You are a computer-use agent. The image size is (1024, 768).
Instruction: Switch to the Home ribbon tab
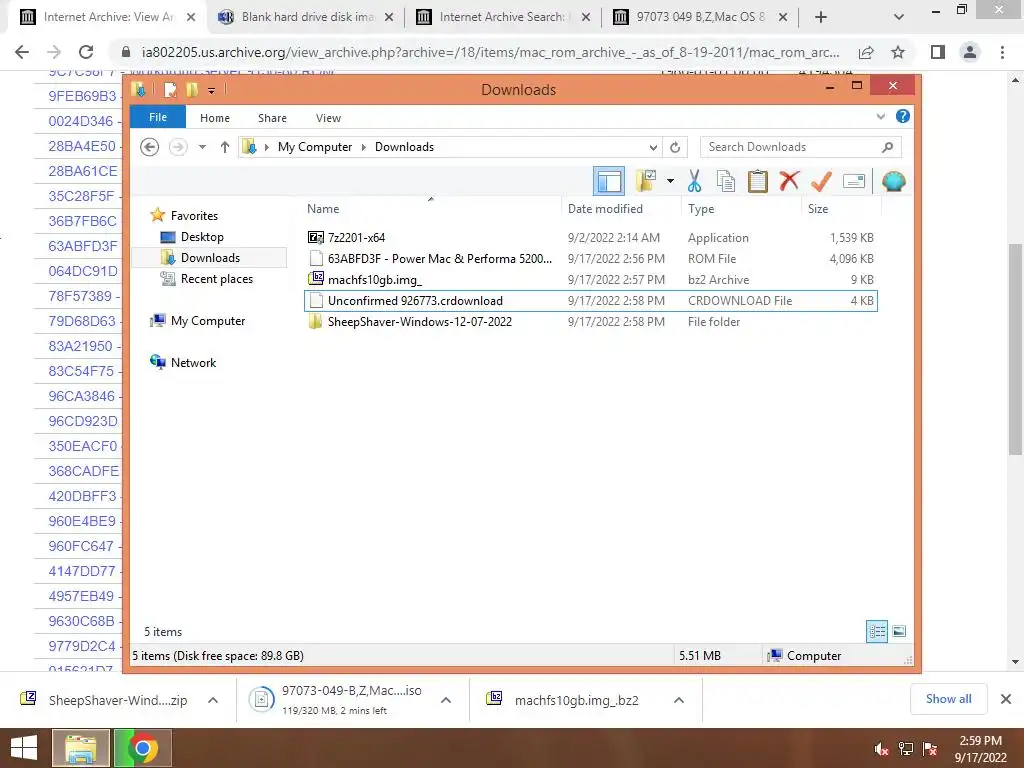point(215,118)
